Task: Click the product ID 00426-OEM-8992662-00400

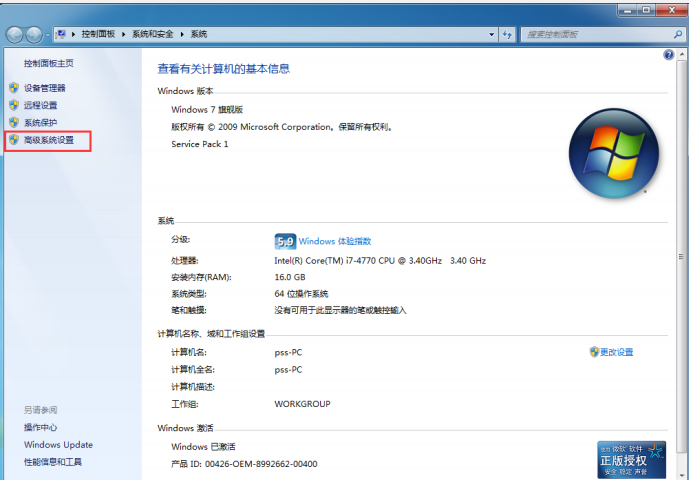Action: tap(261, 464)
